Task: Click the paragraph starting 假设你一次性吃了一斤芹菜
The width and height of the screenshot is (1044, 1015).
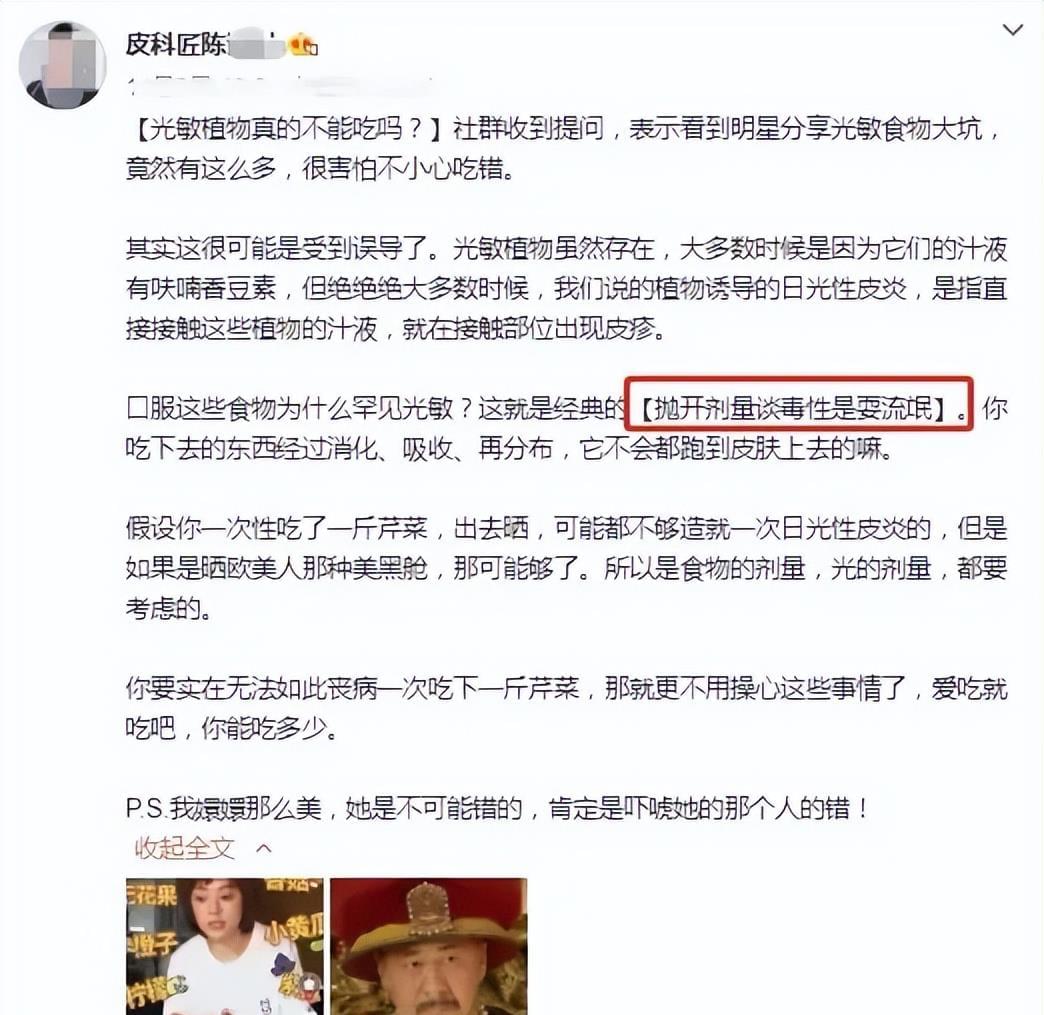Action: tap(566, 568)
